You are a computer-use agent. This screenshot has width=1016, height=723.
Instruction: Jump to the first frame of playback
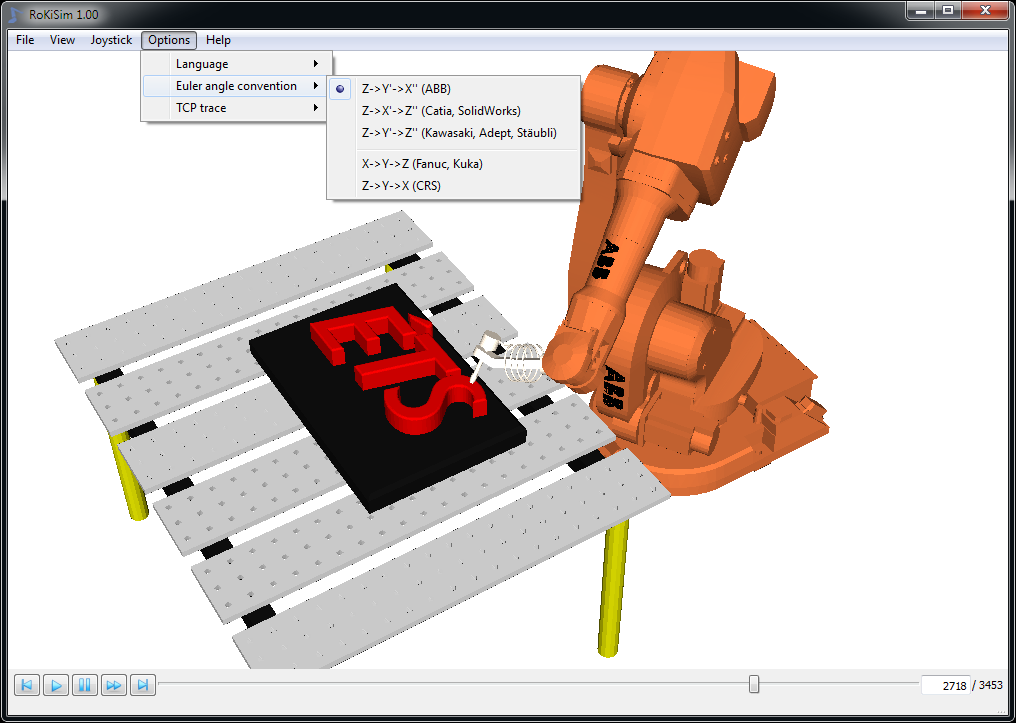[27, 685]
